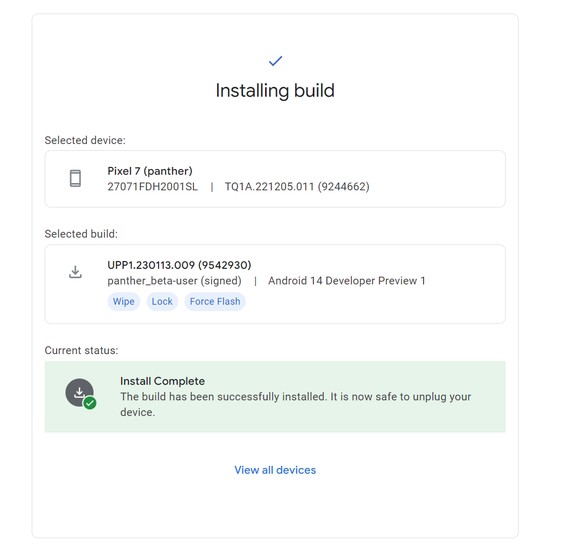Click the green success check badge
Viewport: 568px width, 560px height.
pyautogui.click(x=90, y=403)
